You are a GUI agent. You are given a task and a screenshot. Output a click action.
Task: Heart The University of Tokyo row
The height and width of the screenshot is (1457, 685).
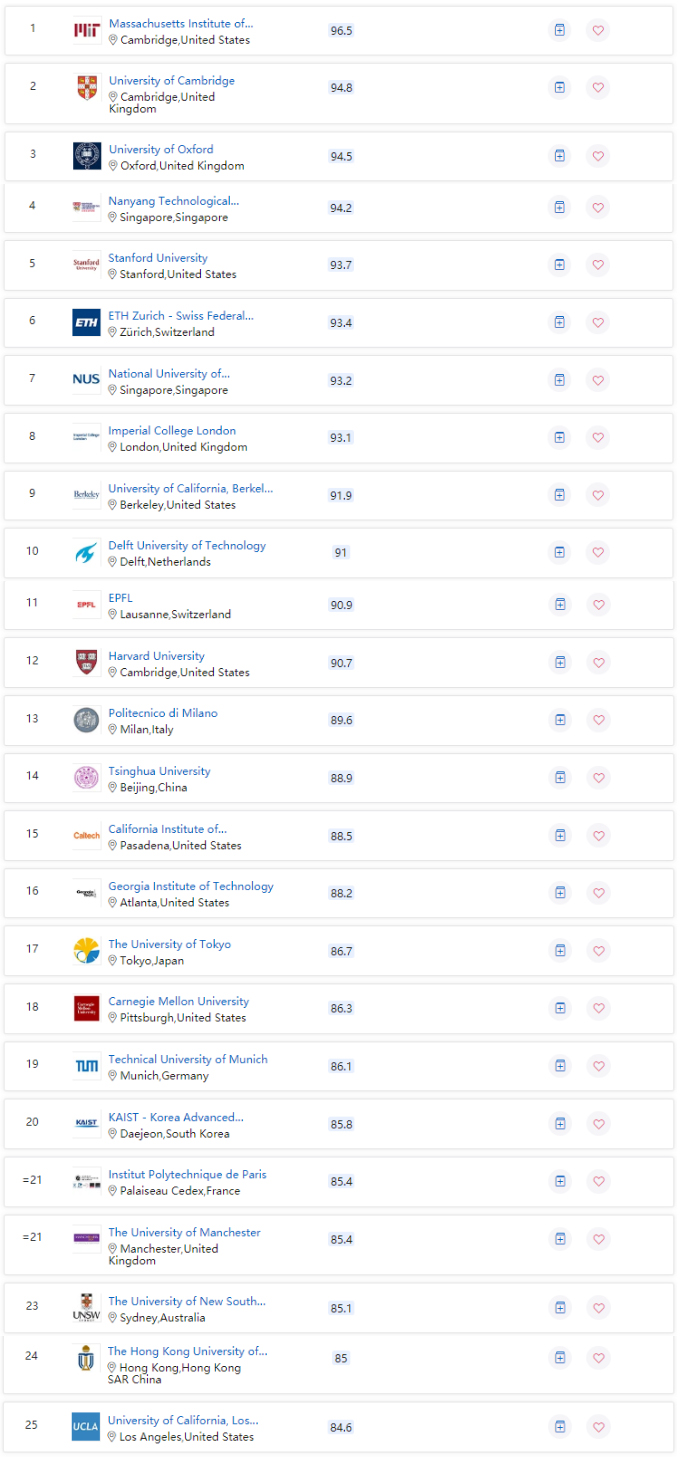coord(598,951)
